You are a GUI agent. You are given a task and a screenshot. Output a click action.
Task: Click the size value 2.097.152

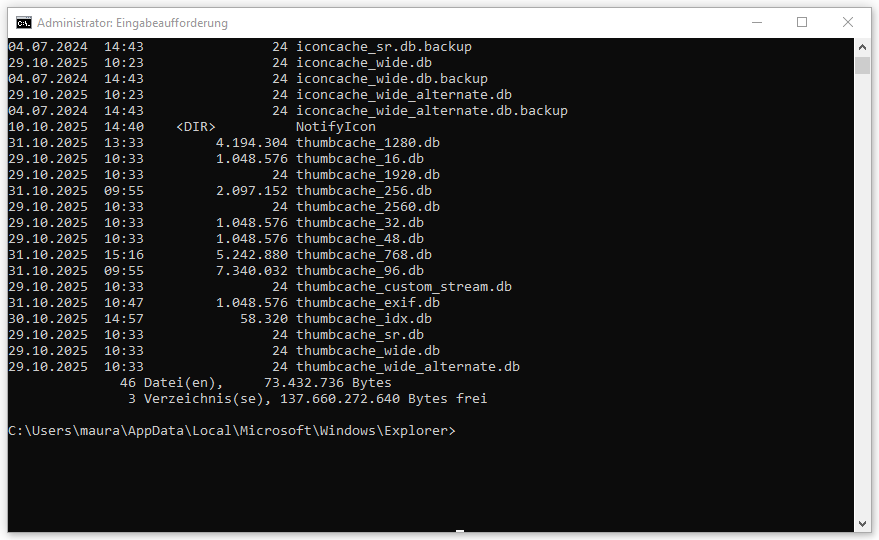click(x=252, y=191)
